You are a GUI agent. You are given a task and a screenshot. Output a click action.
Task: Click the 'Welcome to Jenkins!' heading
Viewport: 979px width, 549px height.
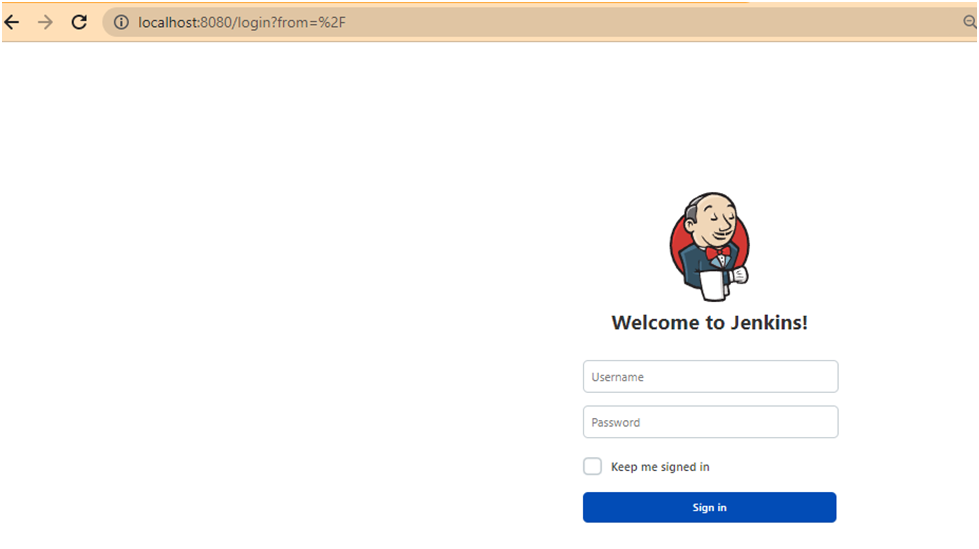coord(709,322)
